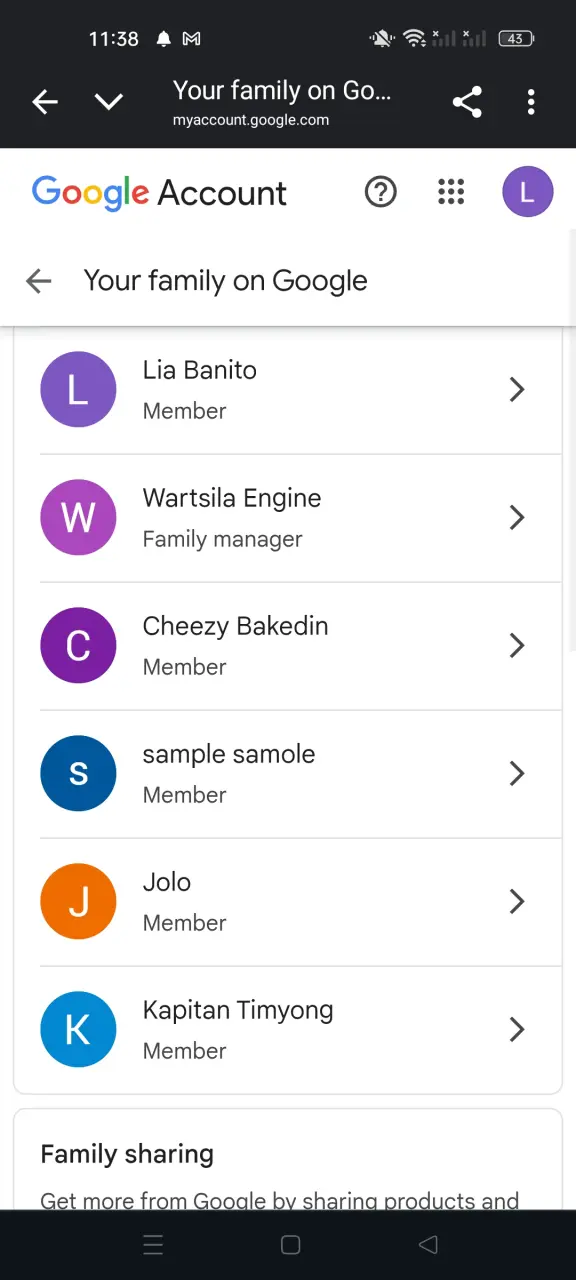Tap the myaccount.google.com URL text
The image size is (576, 1280).
click(x=251, y=120)
